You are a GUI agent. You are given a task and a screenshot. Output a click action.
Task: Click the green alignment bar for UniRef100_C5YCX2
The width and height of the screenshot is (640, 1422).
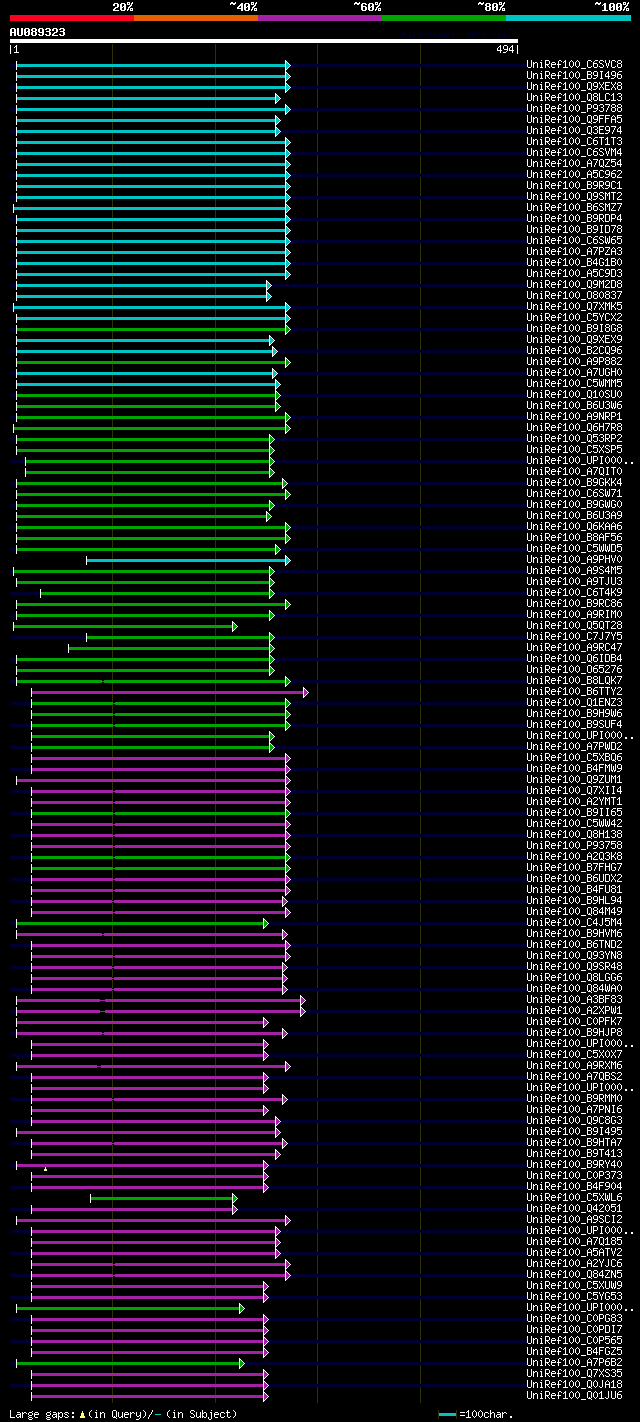pyautogui.click(x=153, y=318)
